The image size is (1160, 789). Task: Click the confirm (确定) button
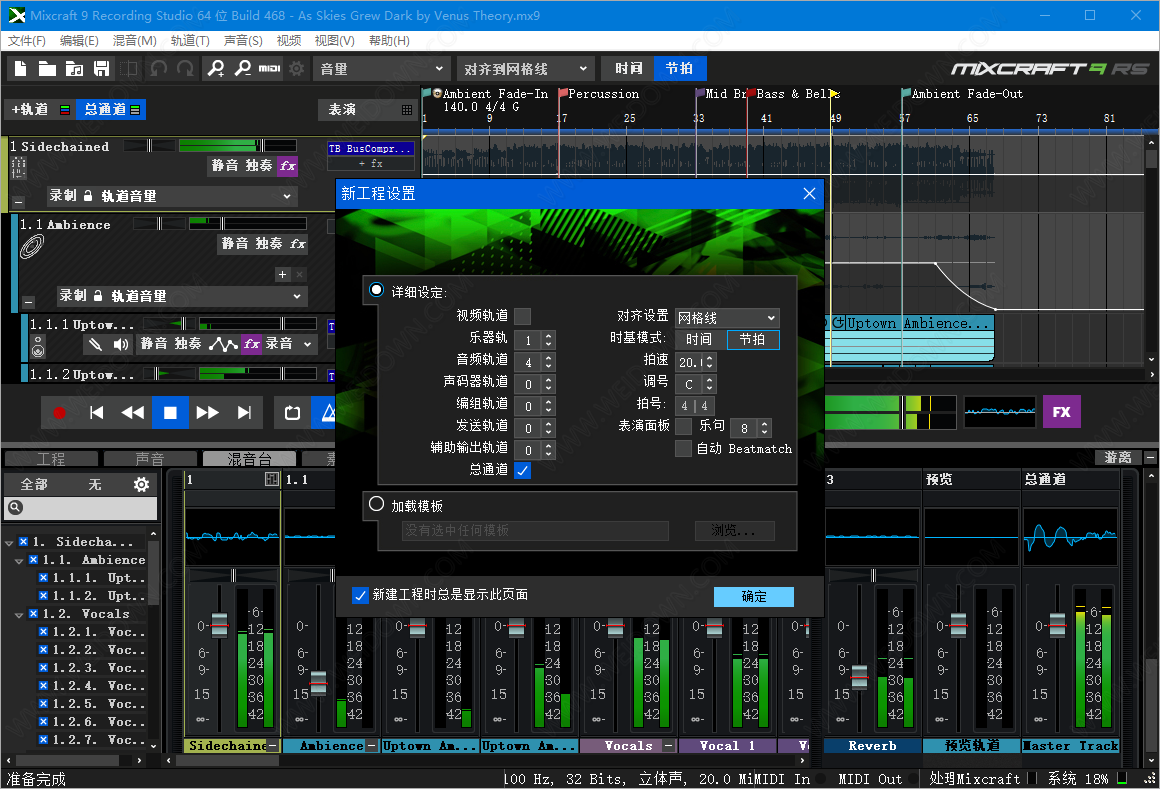(x=754, y=597)
